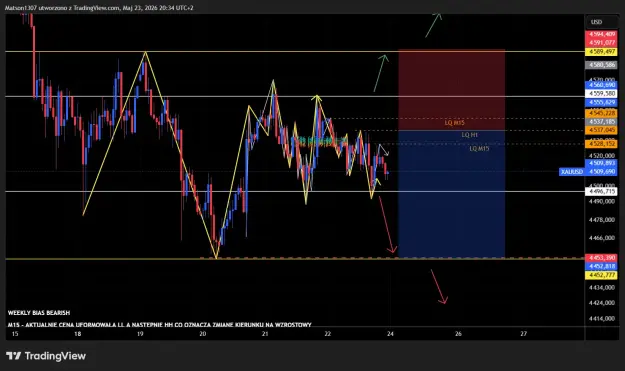Select the red 4453,390 price label
The image size is (625, 371).
point(601,258)
